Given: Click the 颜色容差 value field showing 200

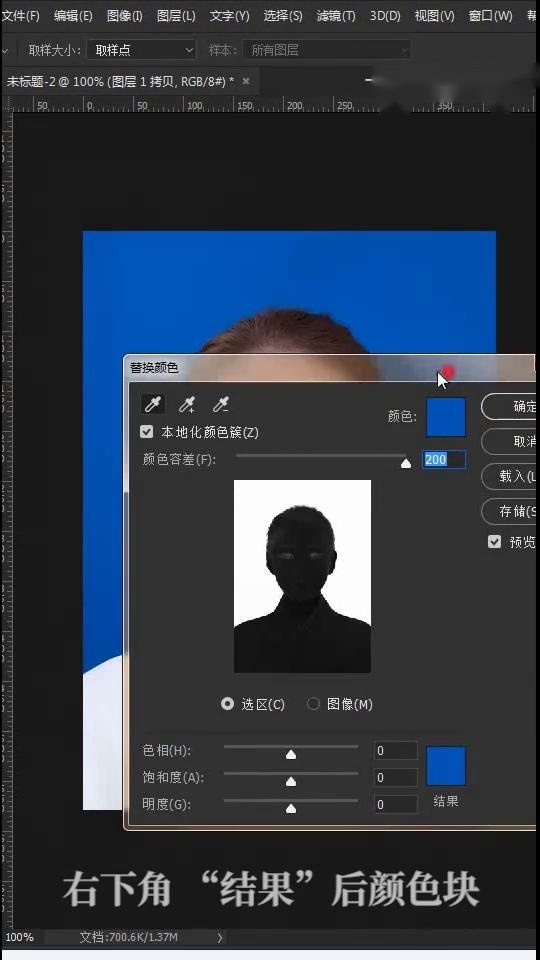Looking at the screenshot, I should (x=444, y=459).
